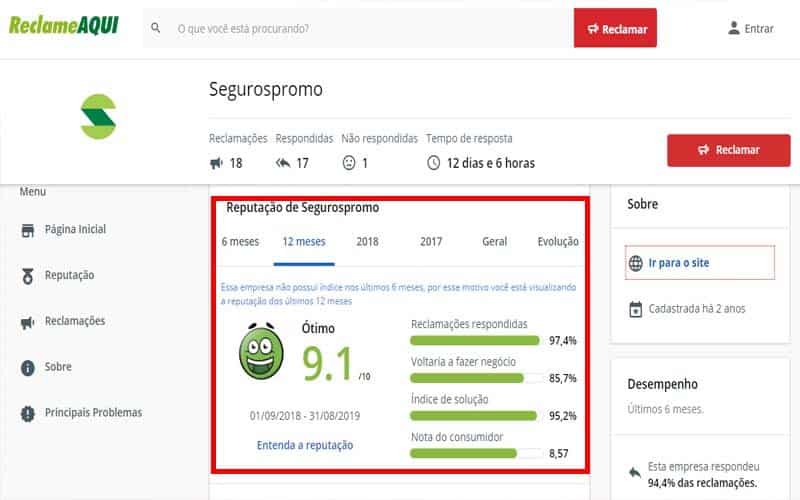Click the 97,4% value
This screenshot has height=500, width=800.
[x=563, y=341]
